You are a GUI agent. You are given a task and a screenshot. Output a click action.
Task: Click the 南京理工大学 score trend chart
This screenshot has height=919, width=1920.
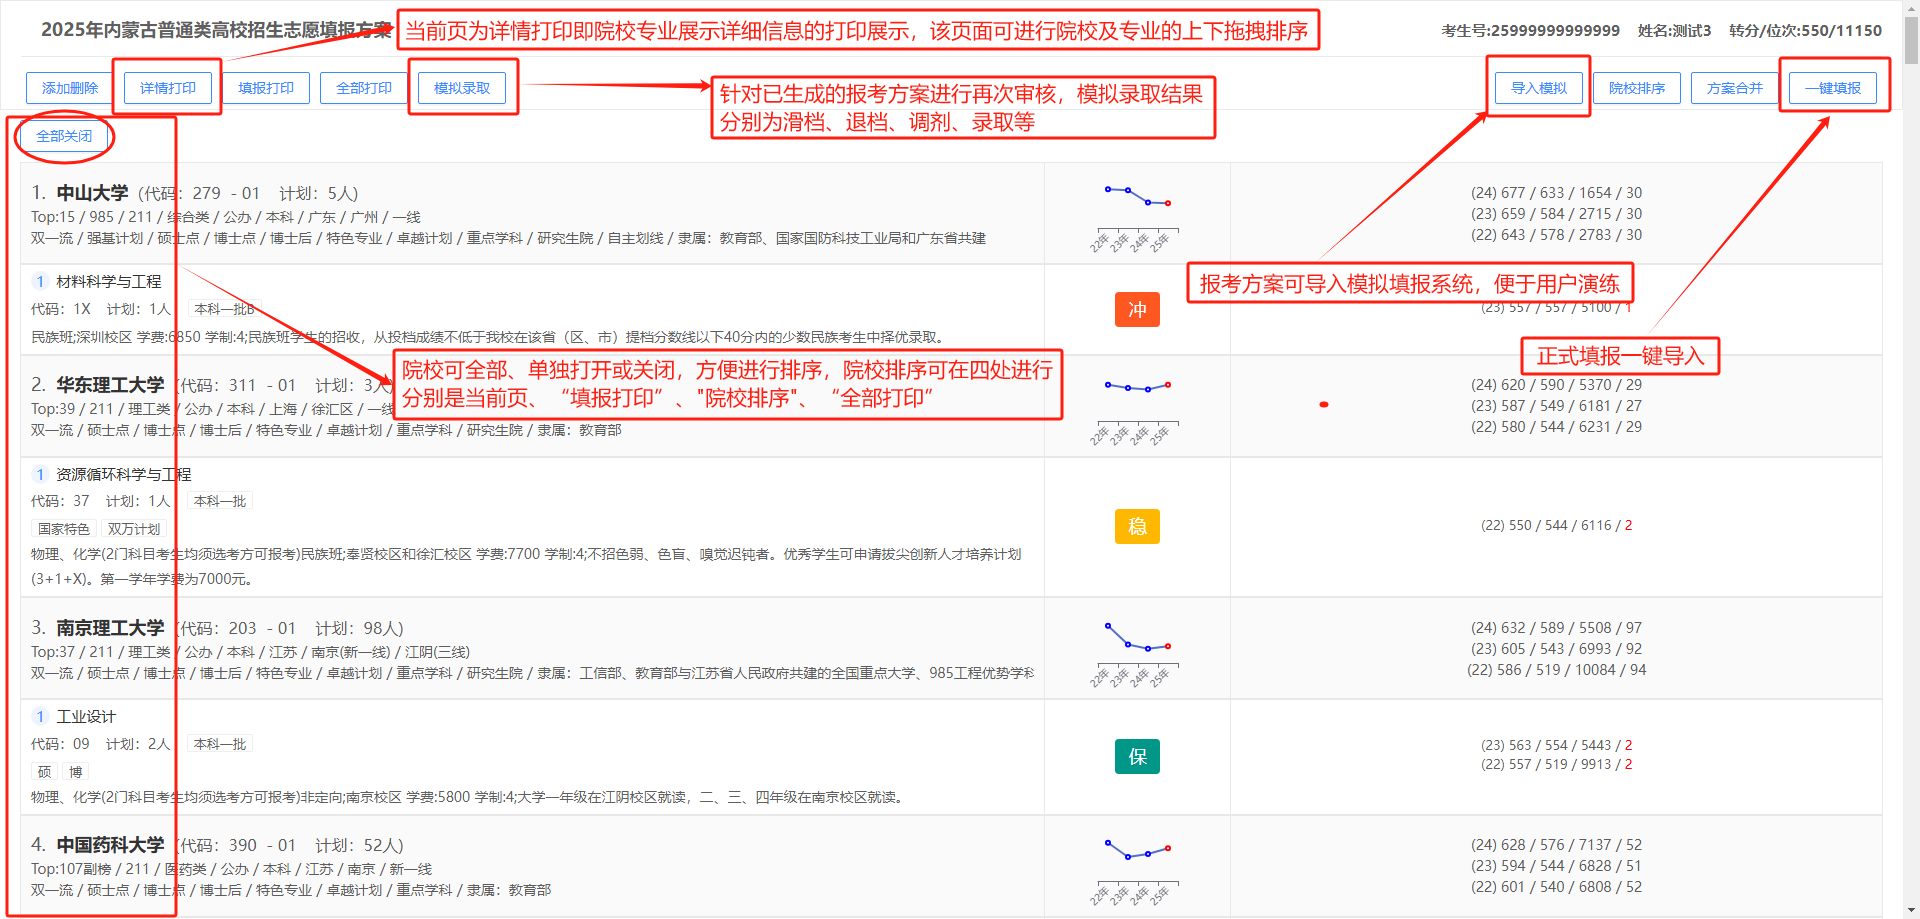coord(1137,651)
